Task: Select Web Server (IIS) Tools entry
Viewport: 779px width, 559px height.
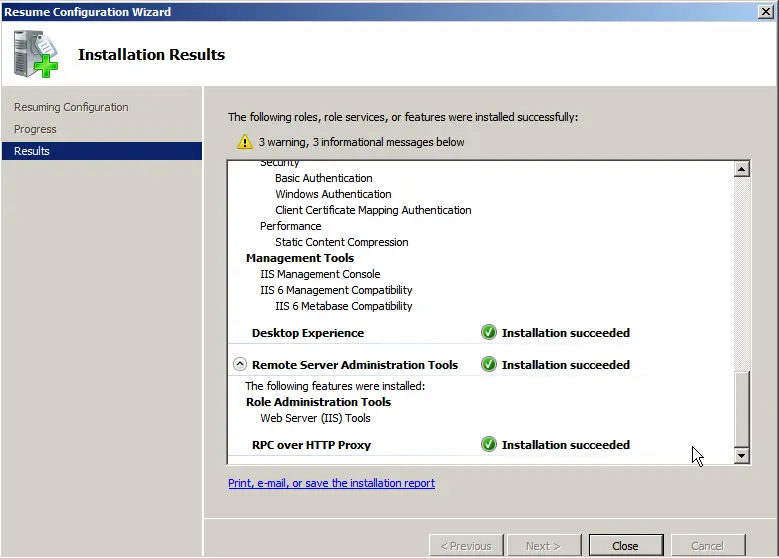Action: point(315,418)
